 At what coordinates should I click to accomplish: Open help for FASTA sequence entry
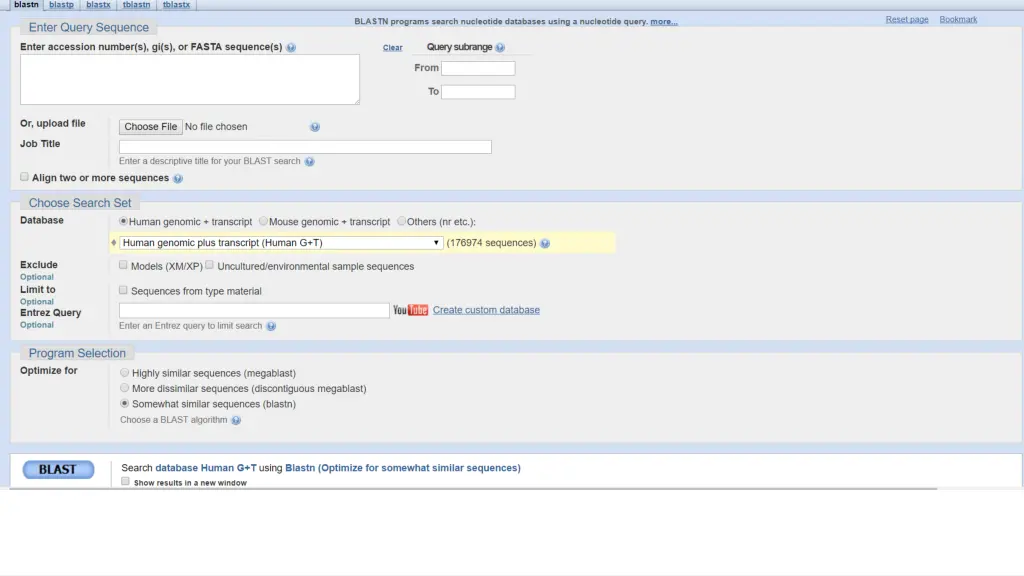tap(291, 48)
